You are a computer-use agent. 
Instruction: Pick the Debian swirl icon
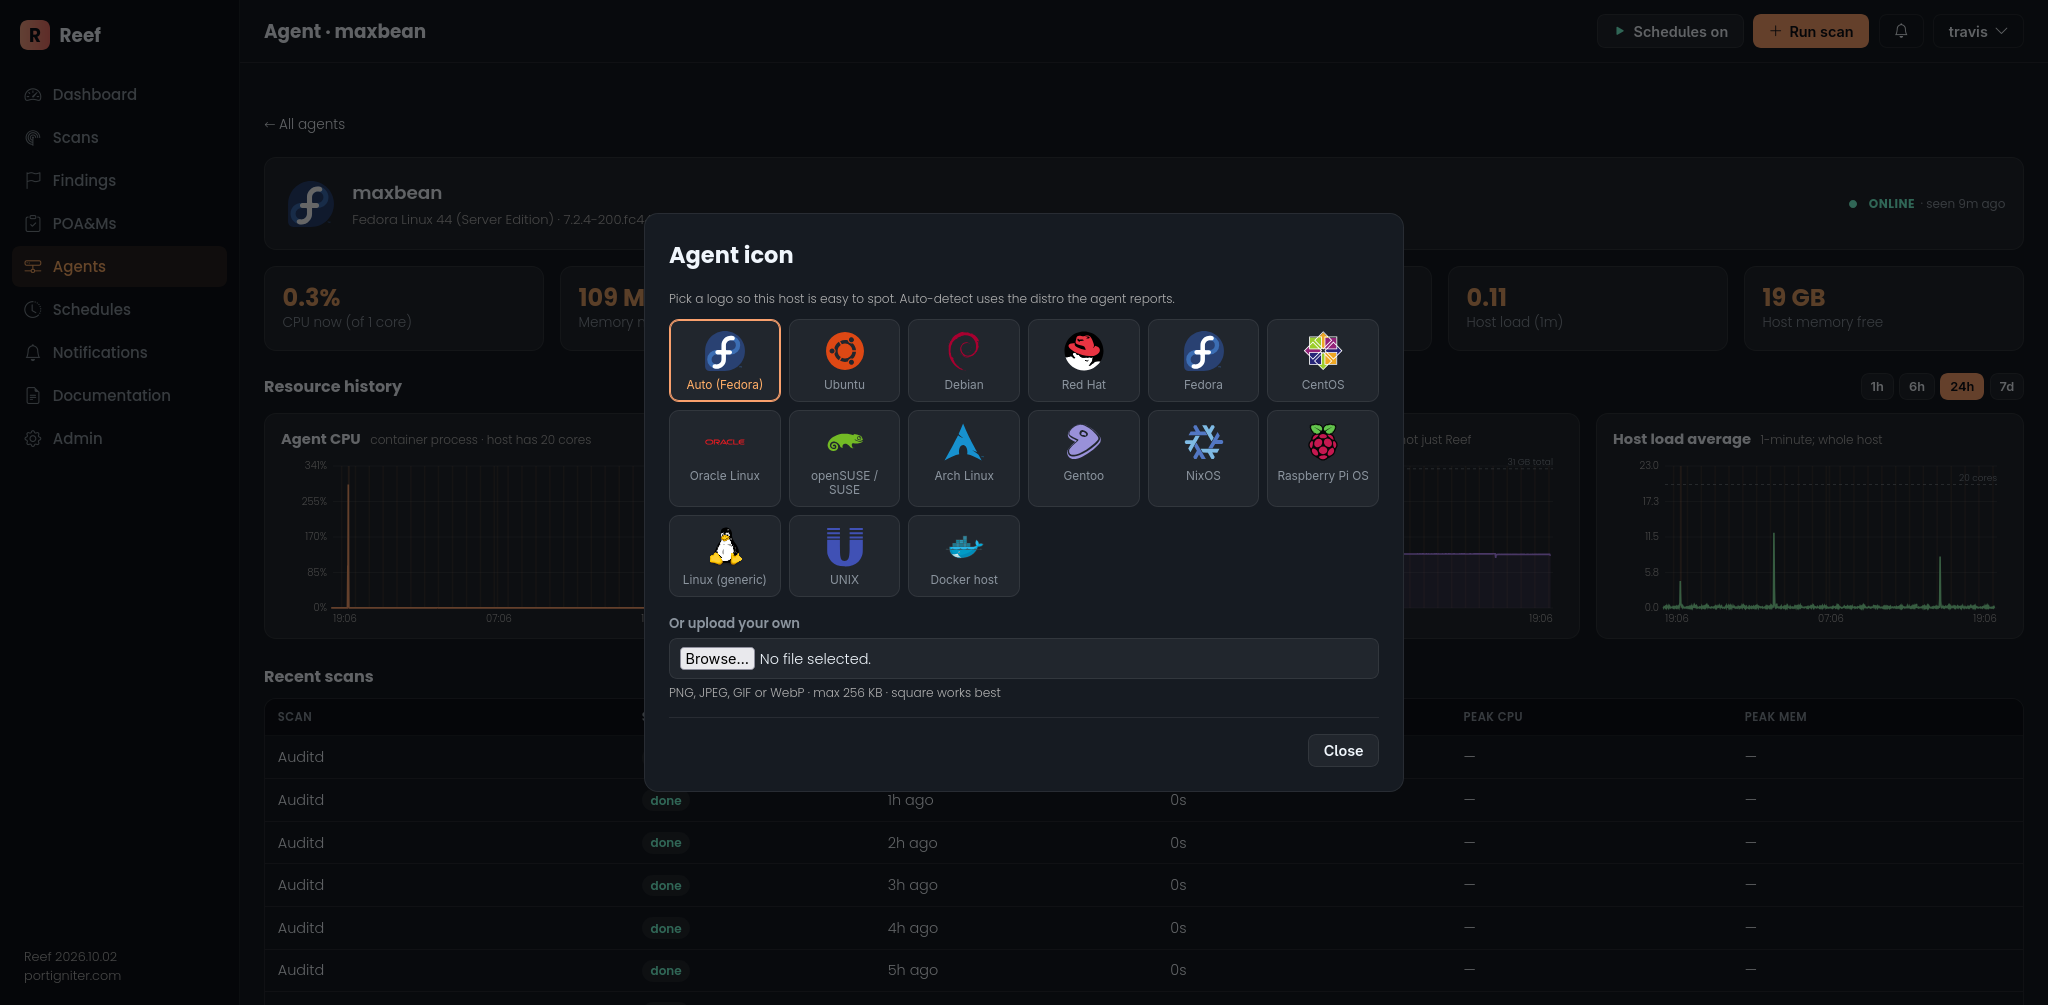tap(964, 360)
